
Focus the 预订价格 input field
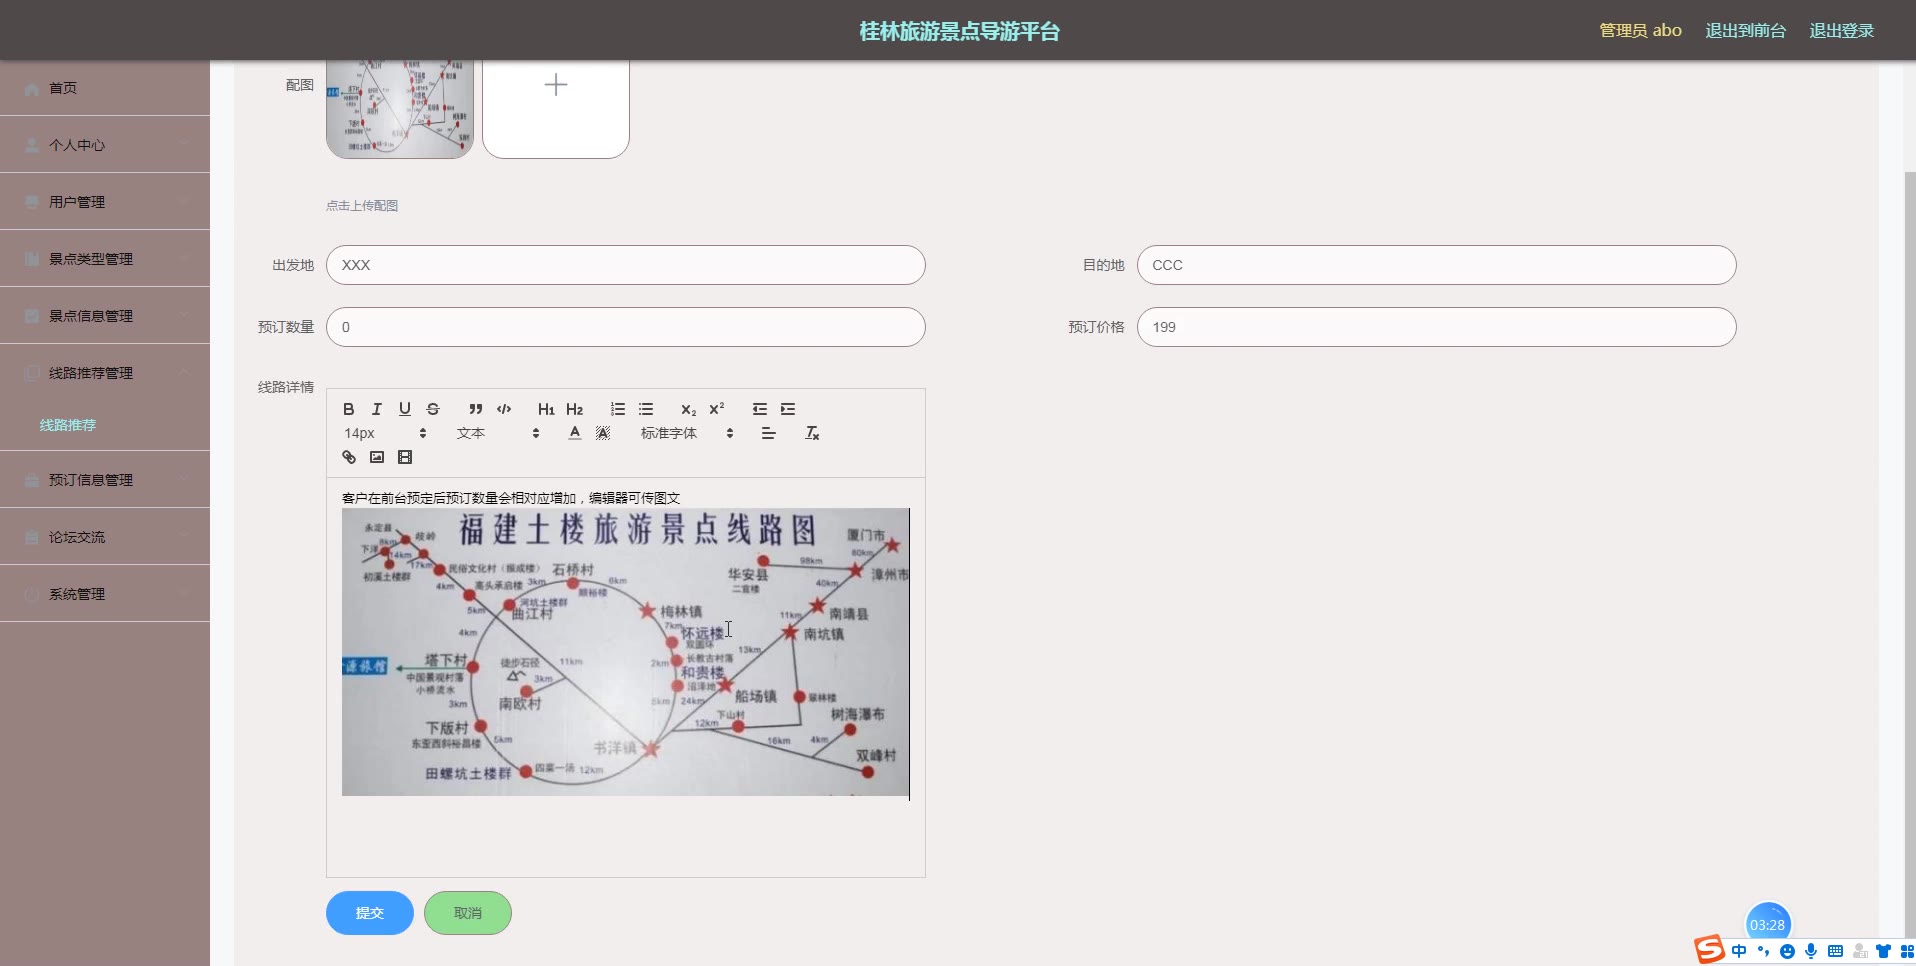(x=1436, y=327)
